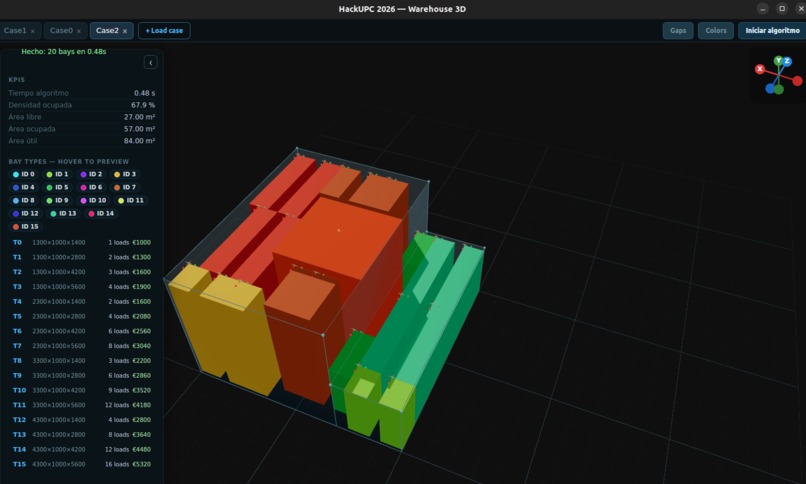Select the ID 15 bay type chip
The width and height of the screenshot is (806, 484).
click(x=26, y=227)
